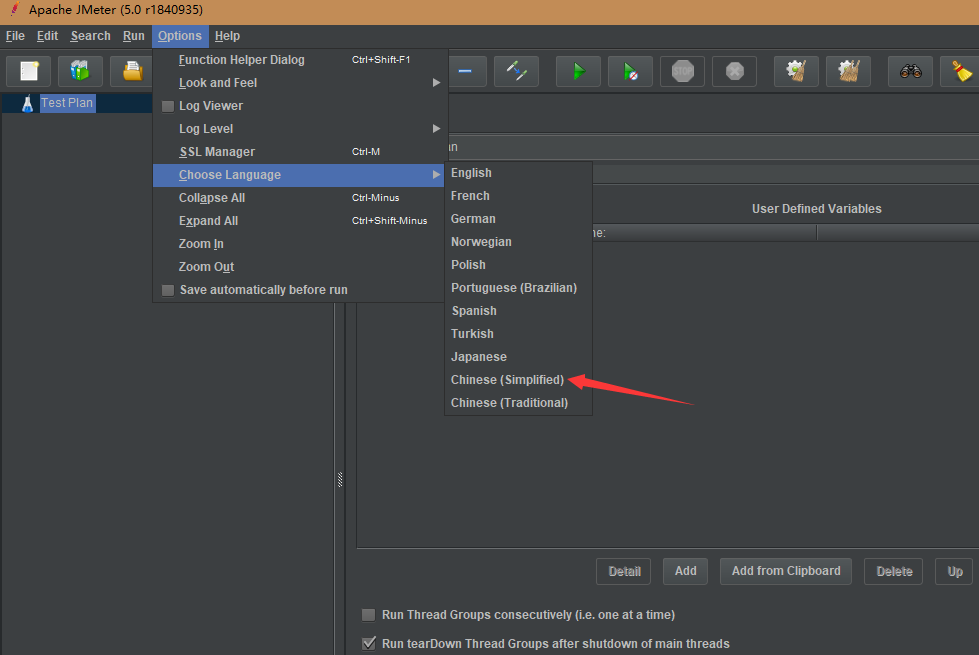Viewport: 979px width, 655px height.
Task: Select French language
Action: coord(518,196)
